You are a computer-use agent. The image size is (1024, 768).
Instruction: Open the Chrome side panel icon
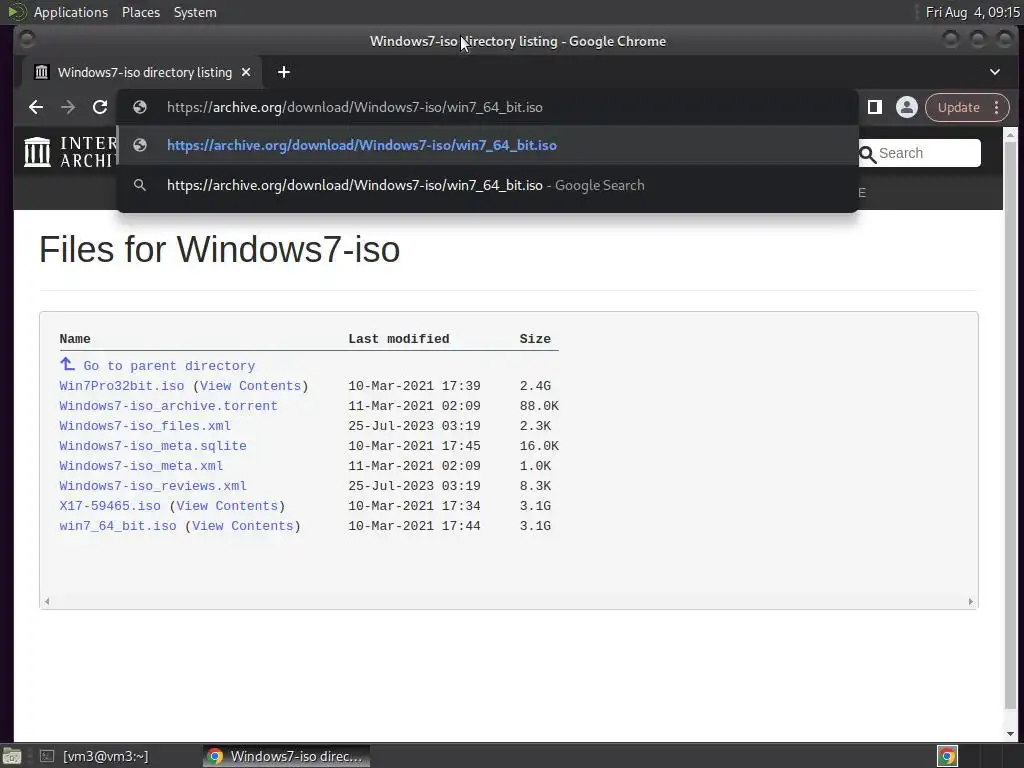874,107
